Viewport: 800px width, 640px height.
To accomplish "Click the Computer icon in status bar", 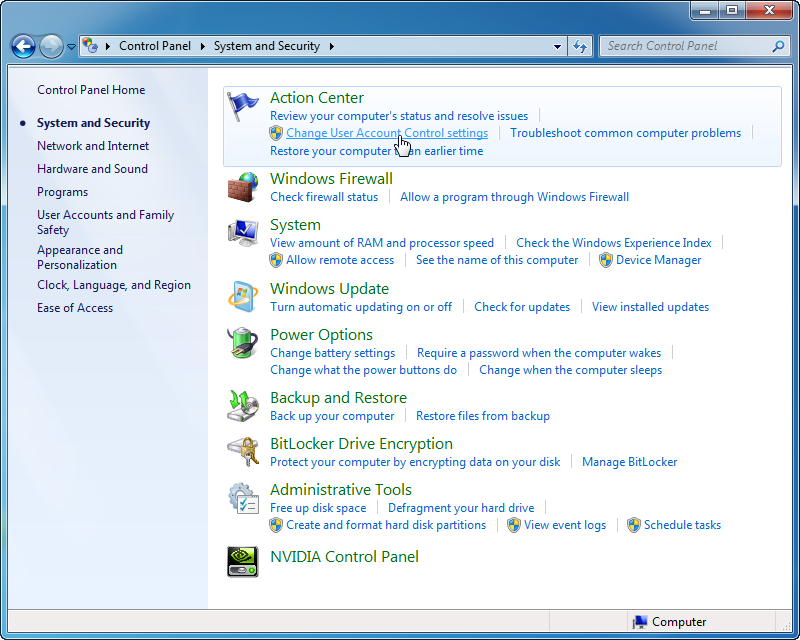I will pos(640,622).
